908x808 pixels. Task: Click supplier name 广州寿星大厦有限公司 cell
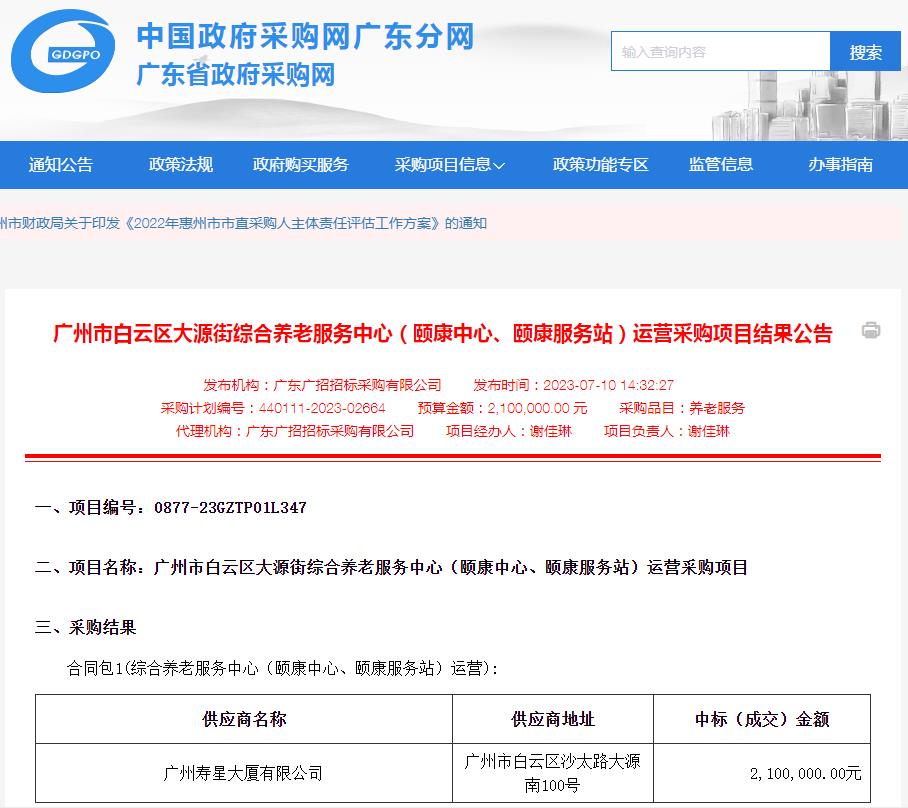[x=243, y=773]
